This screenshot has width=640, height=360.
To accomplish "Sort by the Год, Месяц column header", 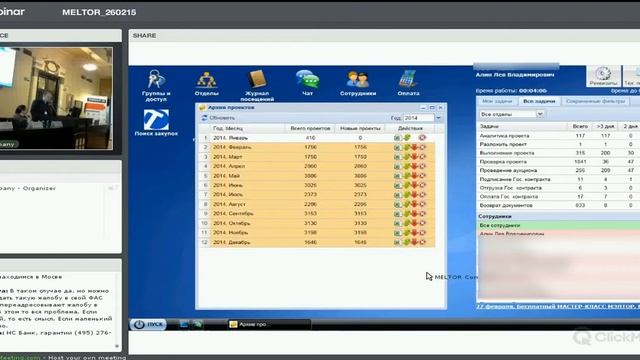I will pyautogui.click(x=247, y=128).
